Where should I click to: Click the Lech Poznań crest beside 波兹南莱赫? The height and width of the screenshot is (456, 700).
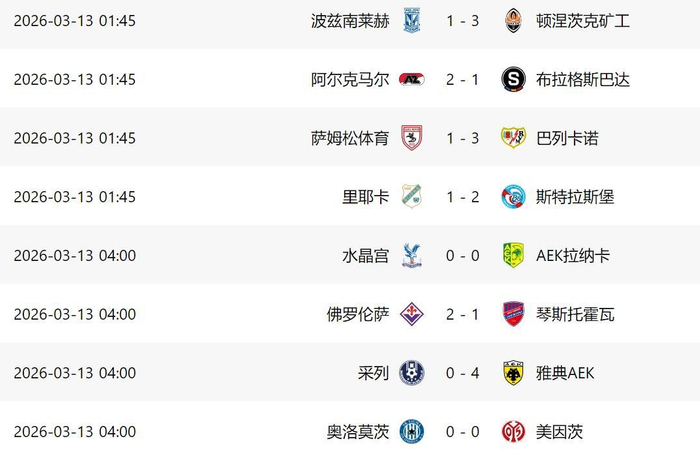click(412, 20)
